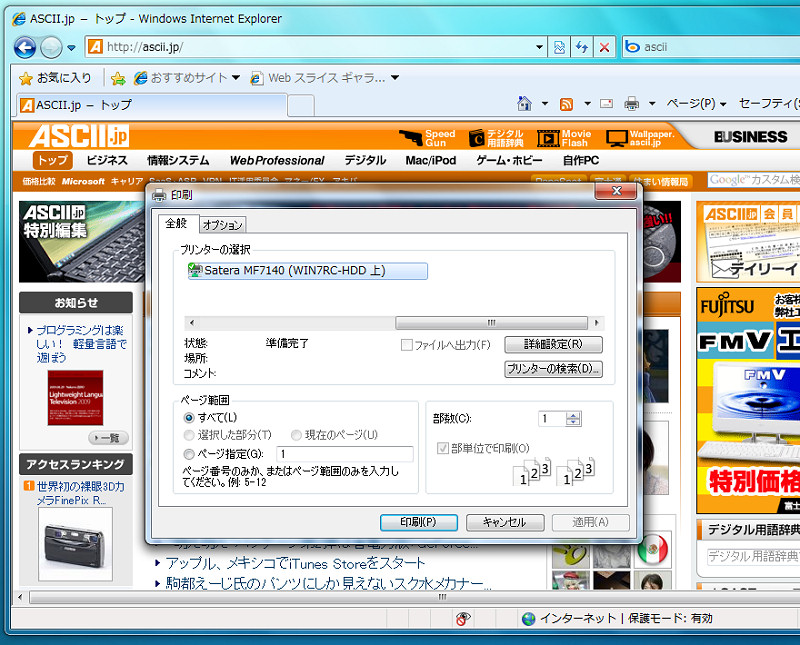Select the 情報システム navigation item
Viewport: 800px width, 645px height.
point(178,160)
